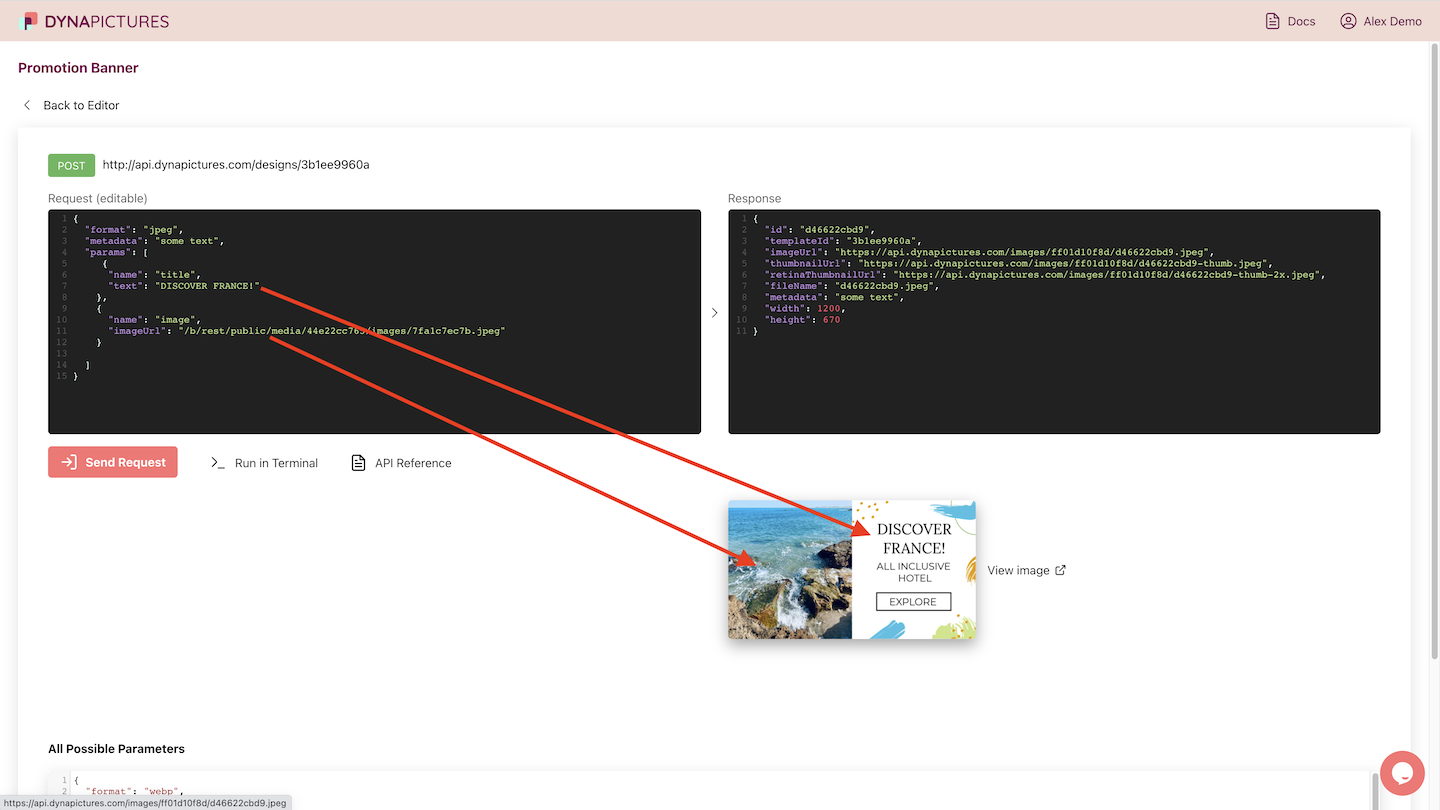This screenshot has height=810, width=1440.
Task: Go Back to Editor
Action: coord(81,105)
